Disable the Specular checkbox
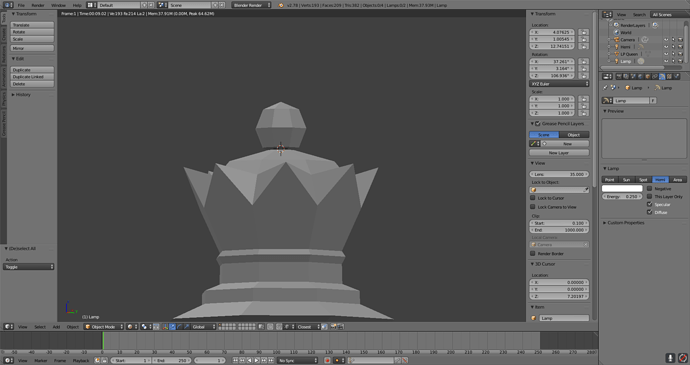 [x=650, y=204]
